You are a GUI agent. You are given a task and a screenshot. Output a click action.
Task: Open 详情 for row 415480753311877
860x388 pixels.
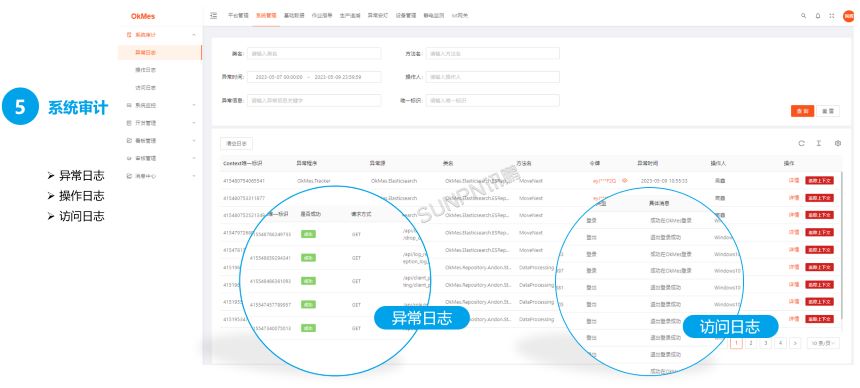click(794, 198)
